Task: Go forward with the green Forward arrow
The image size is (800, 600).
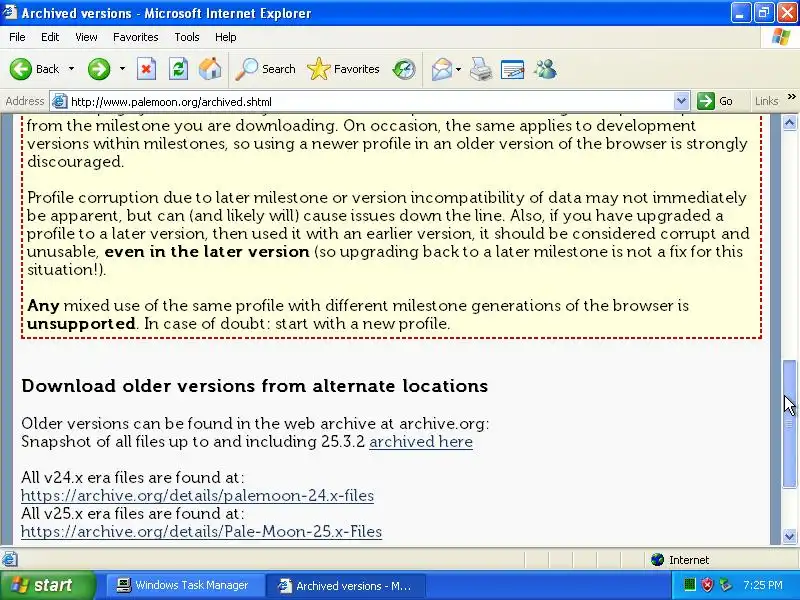Action: tap(99, 69)
